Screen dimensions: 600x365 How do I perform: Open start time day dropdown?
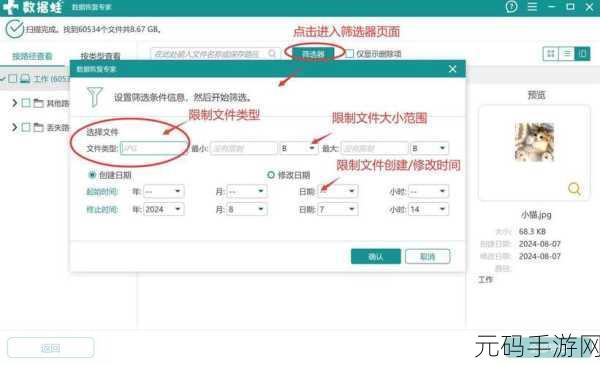[338, 191]
